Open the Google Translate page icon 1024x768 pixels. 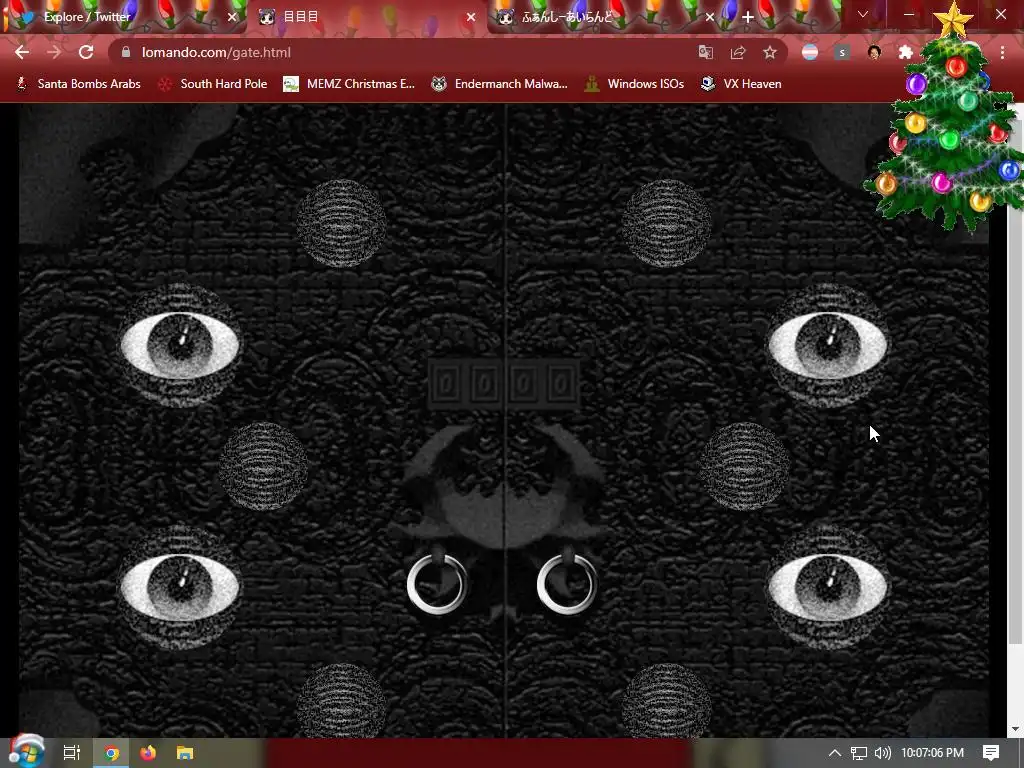click(706, 52)
